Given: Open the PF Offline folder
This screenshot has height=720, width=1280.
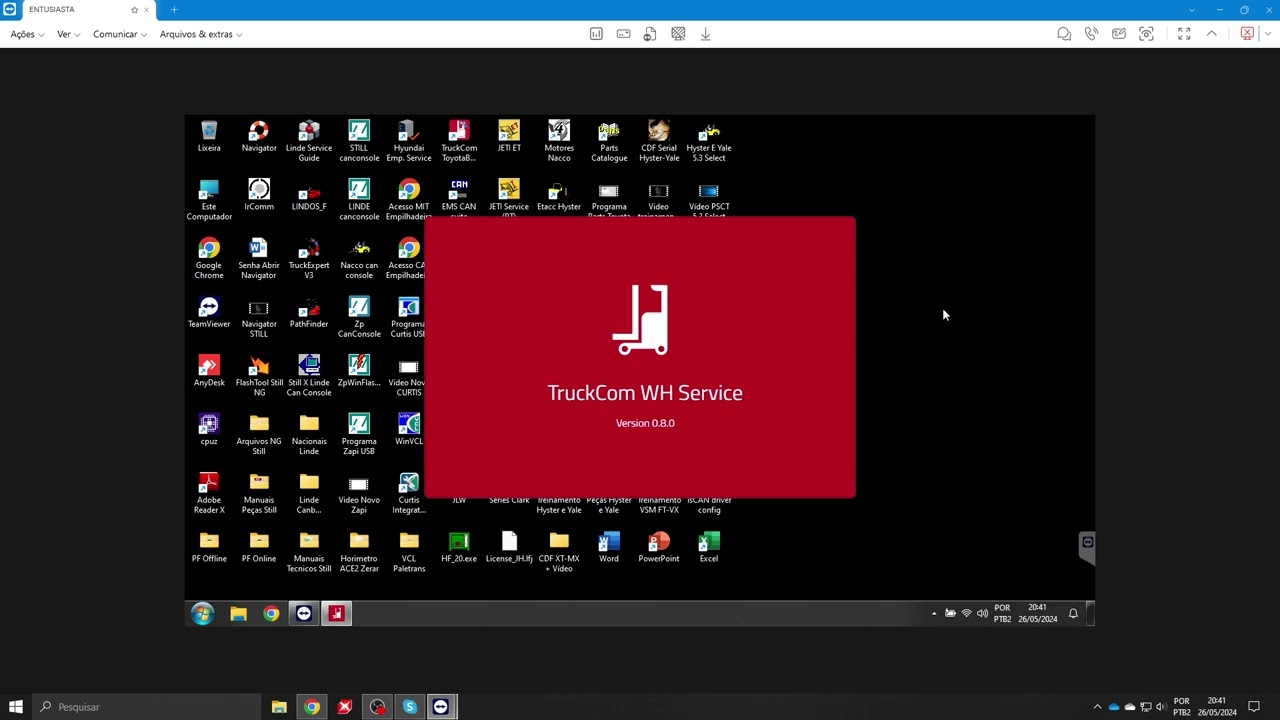Looking at the screenshot, I should (209, 547).
